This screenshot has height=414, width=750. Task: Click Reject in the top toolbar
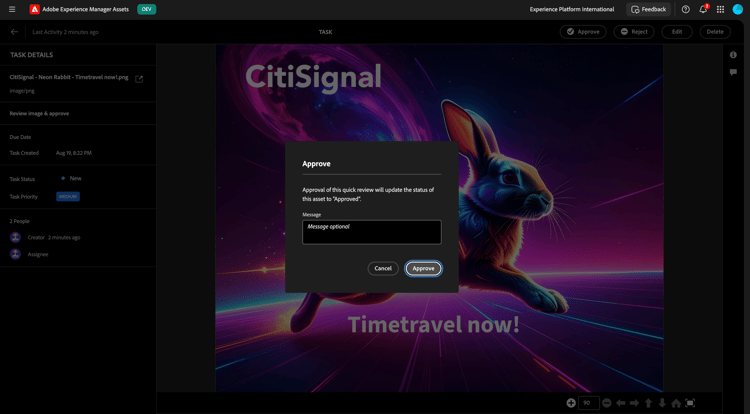click(634, 32)
